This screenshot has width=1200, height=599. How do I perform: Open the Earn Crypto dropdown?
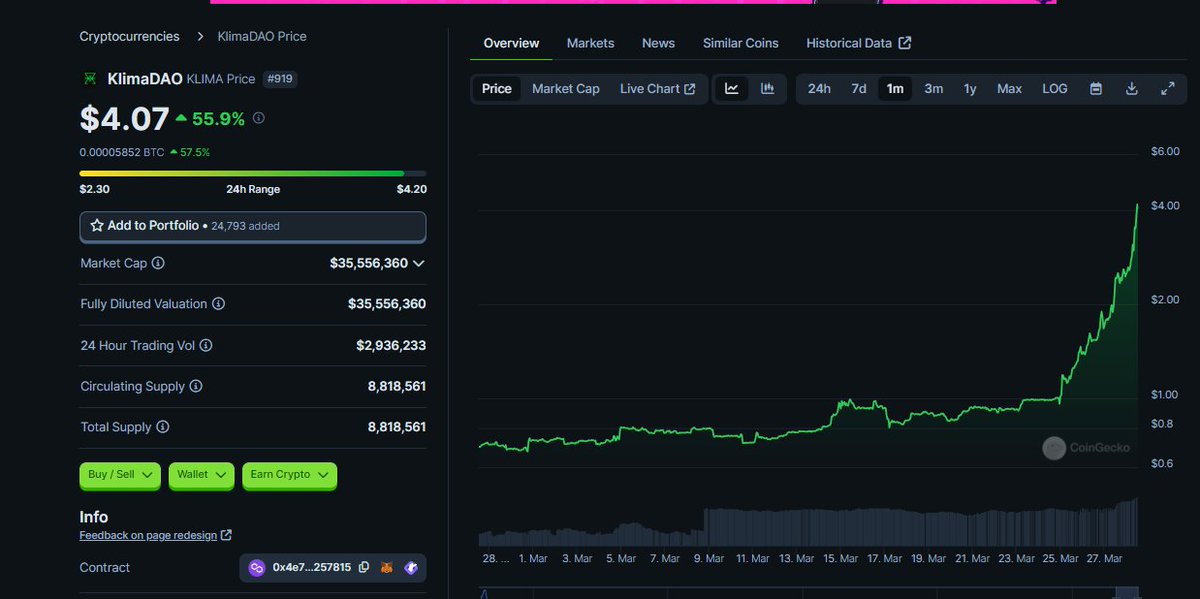coord(289,474)
